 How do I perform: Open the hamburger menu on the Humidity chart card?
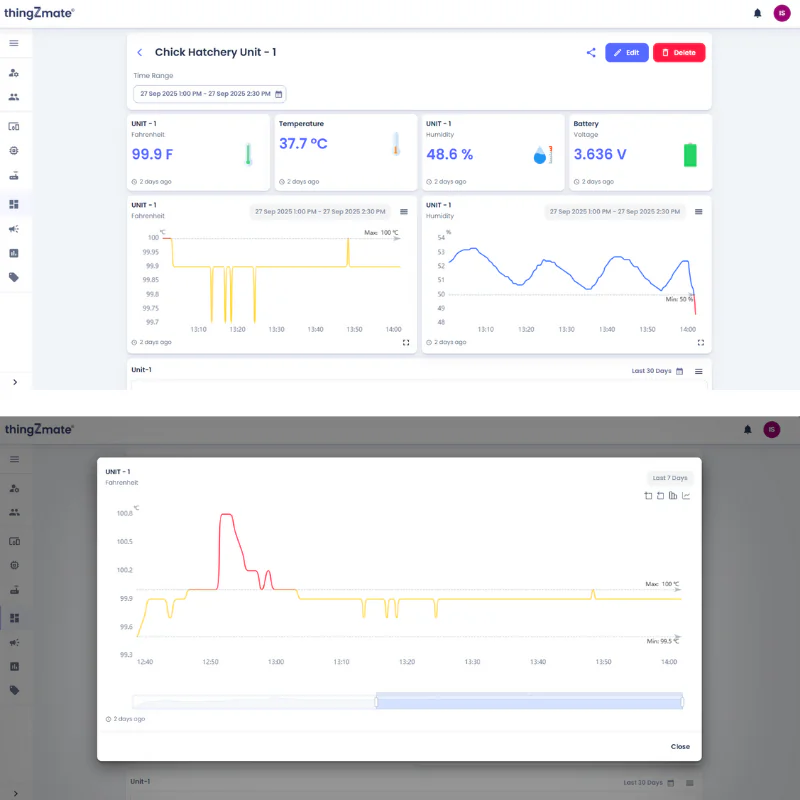[699, 211]
